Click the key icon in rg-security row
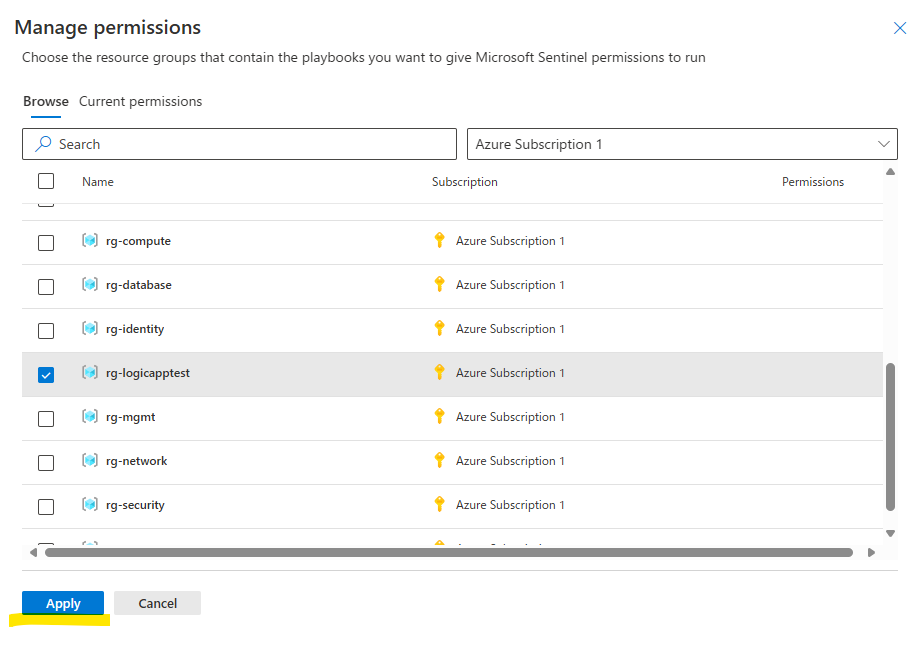919x654 pixels. [x=439, y=505]
